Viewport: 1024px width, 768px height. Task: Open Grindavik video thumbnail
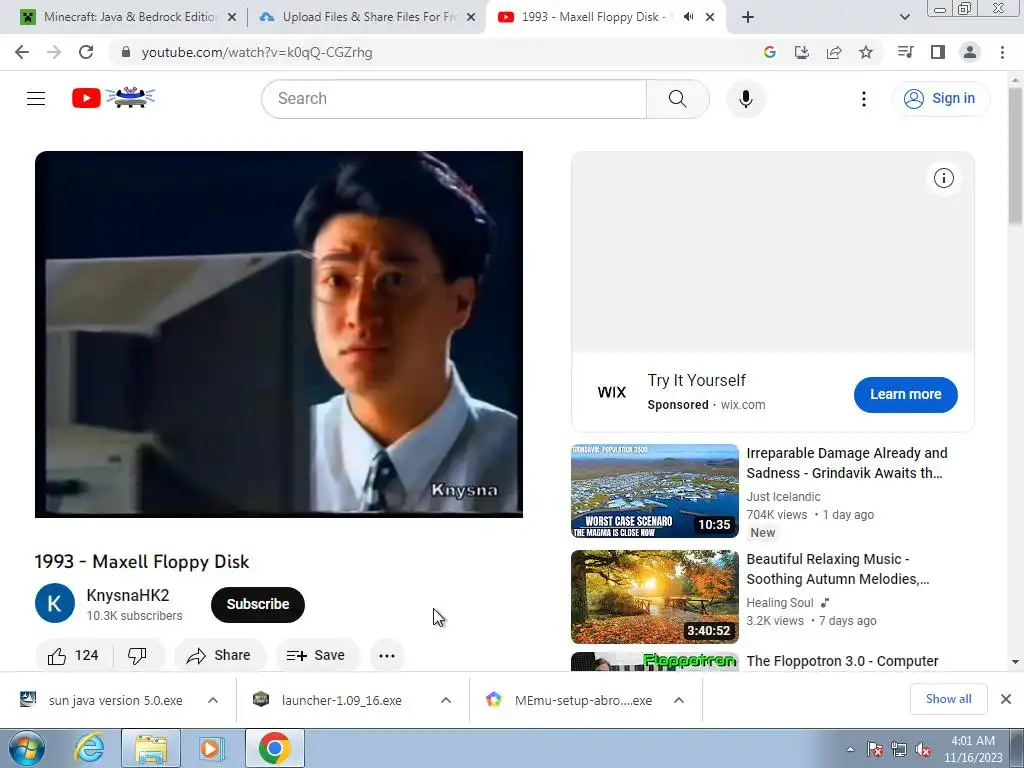(x=655, y=491)
